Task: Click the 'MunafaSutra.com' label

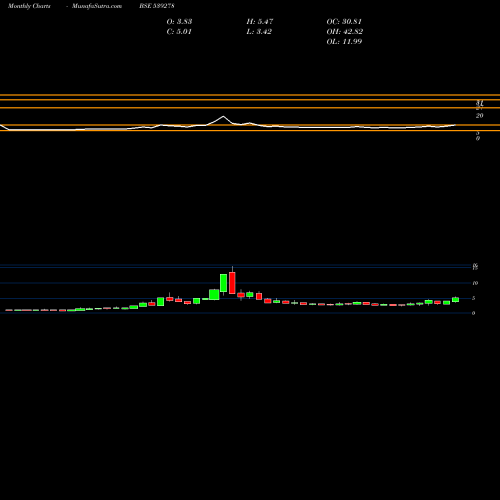Action: tap(97, 6)
